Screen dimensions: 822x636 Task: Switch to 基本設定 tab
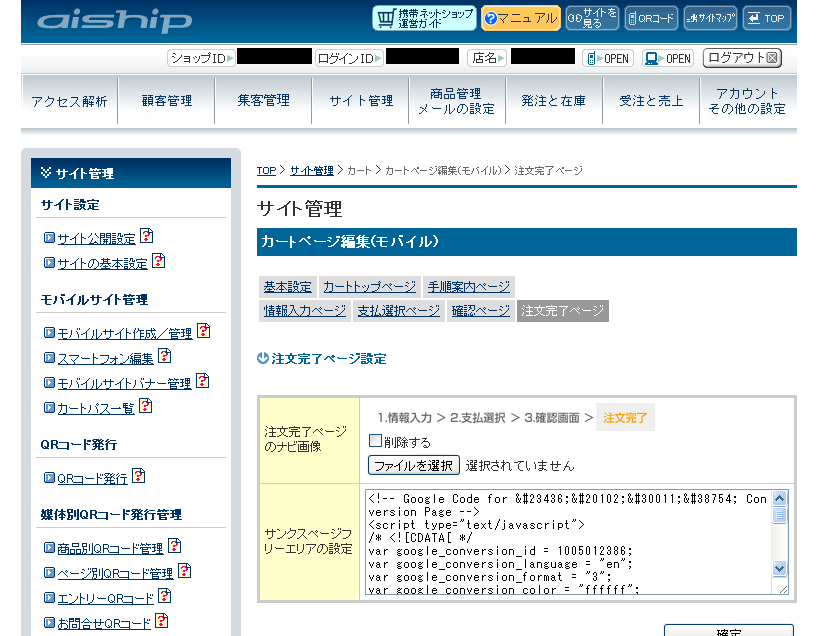point(287,287)
